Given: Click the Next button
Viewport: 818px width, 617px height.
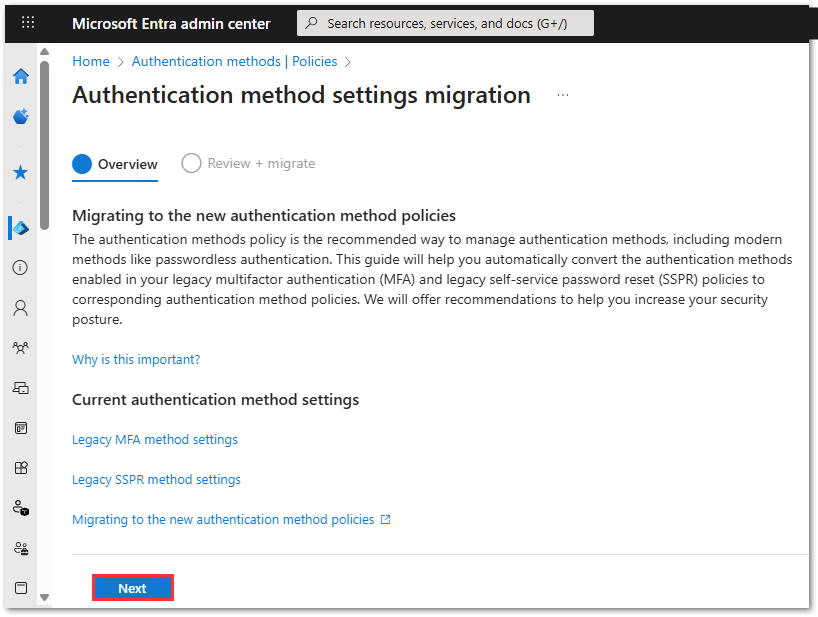Looking at the screenshot, I should (x=133, y=588).
